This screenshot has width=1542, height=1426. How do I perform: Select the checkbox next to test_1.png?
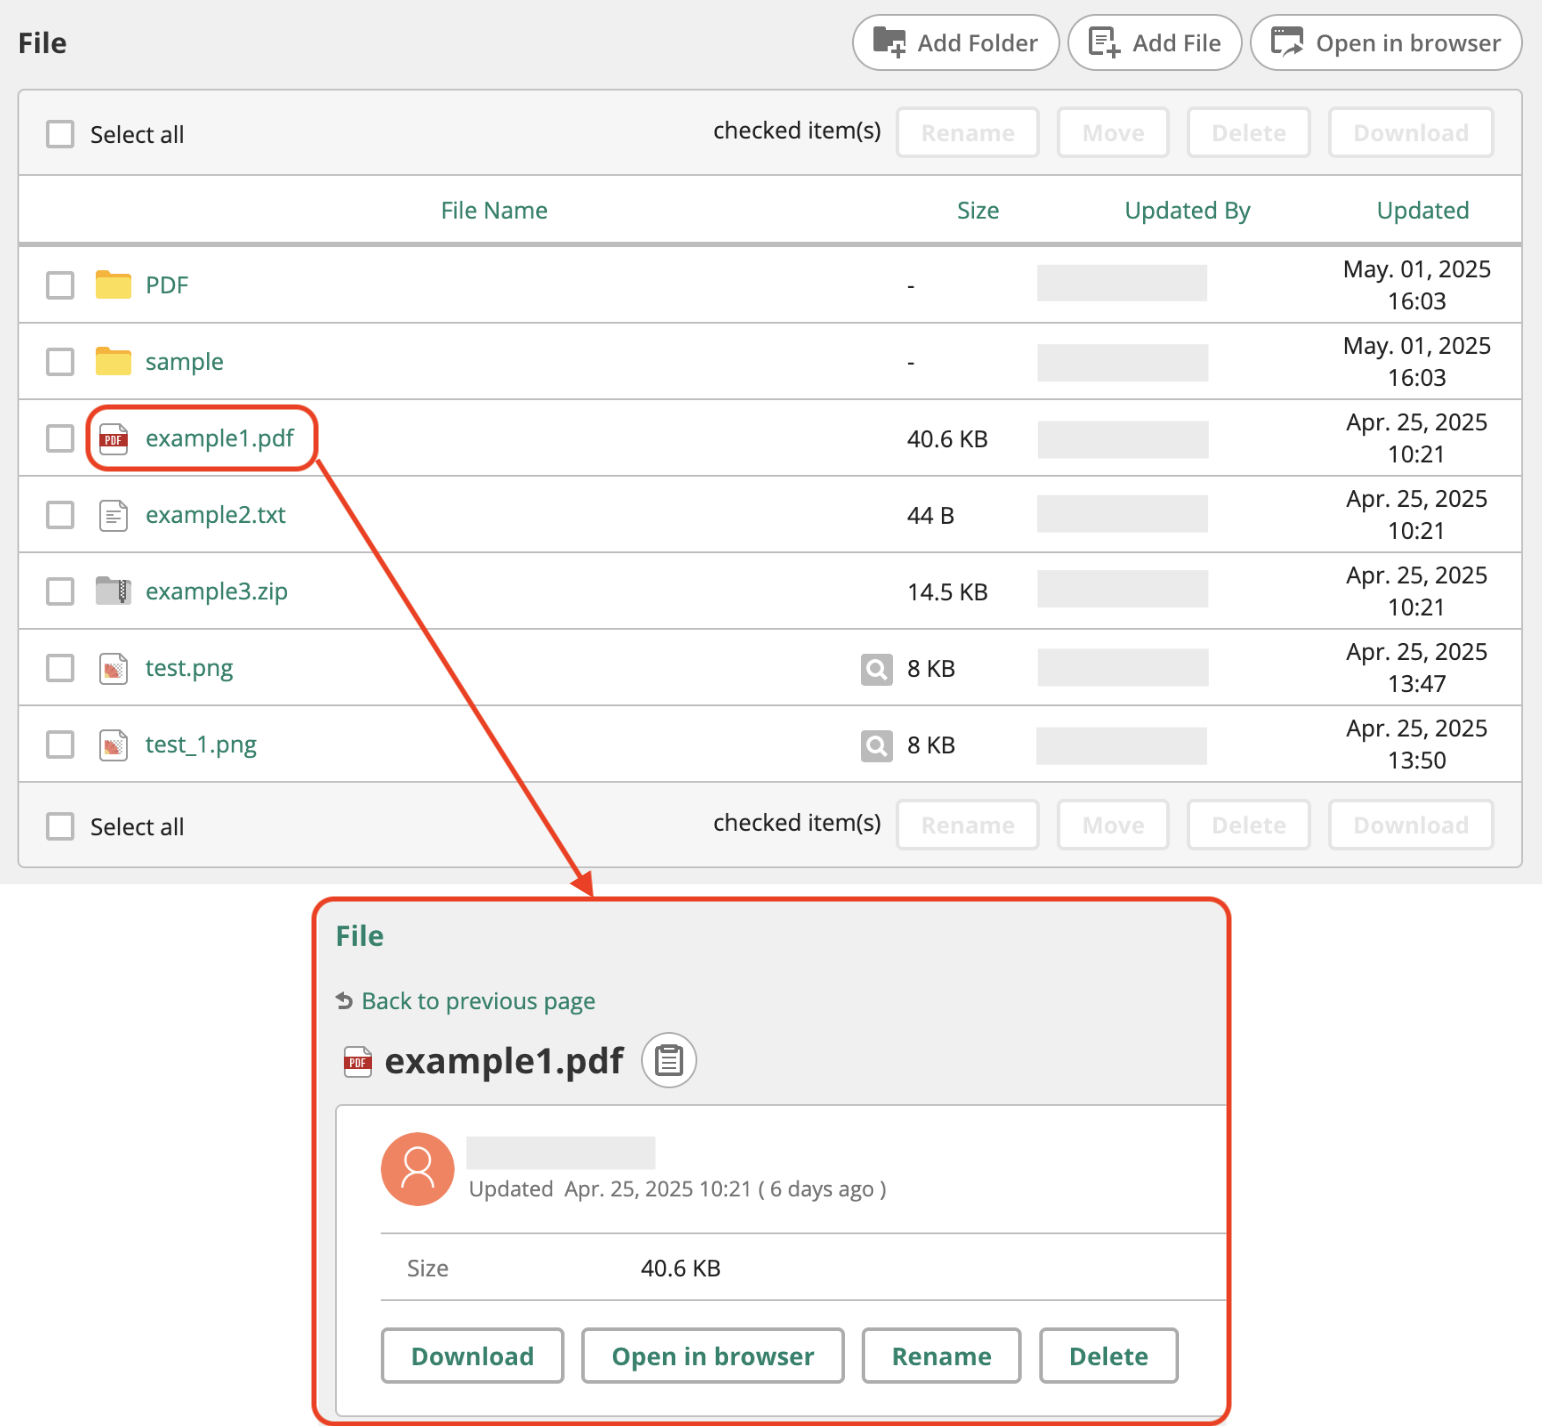pos(61,744)
